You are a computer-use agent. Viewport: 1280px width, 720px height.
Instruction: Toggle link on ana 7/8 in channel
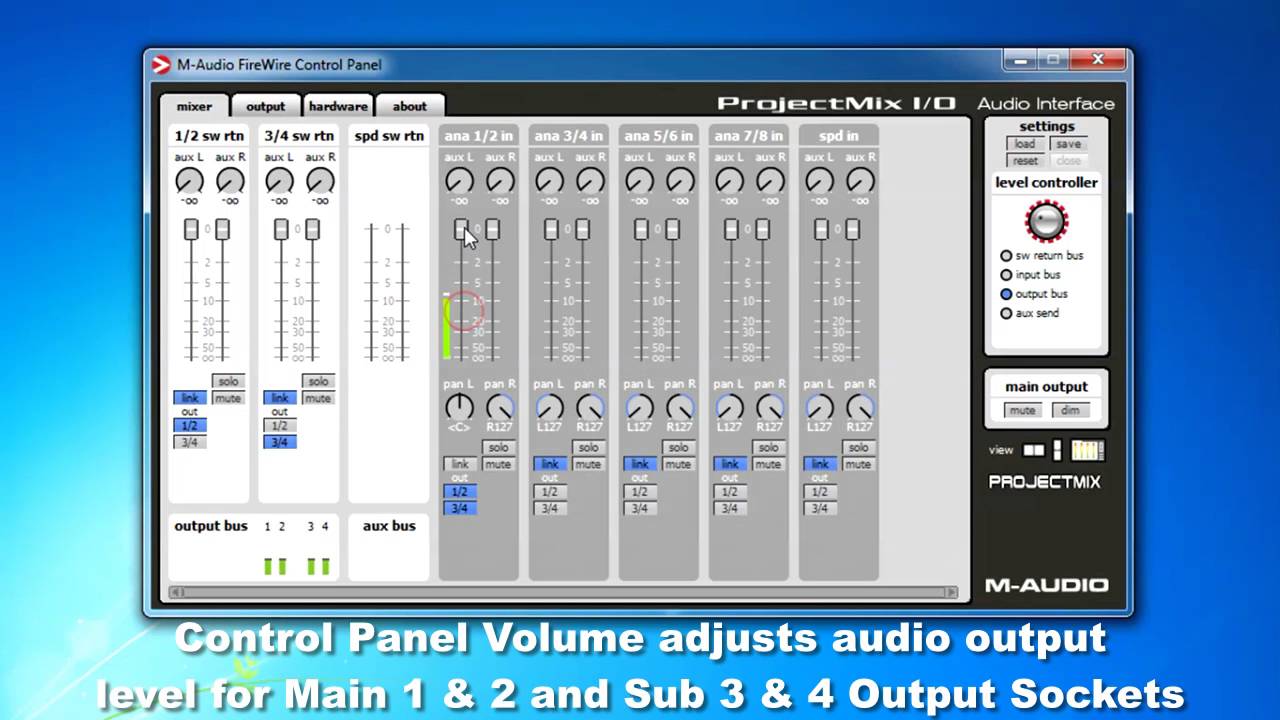[729, 464]
